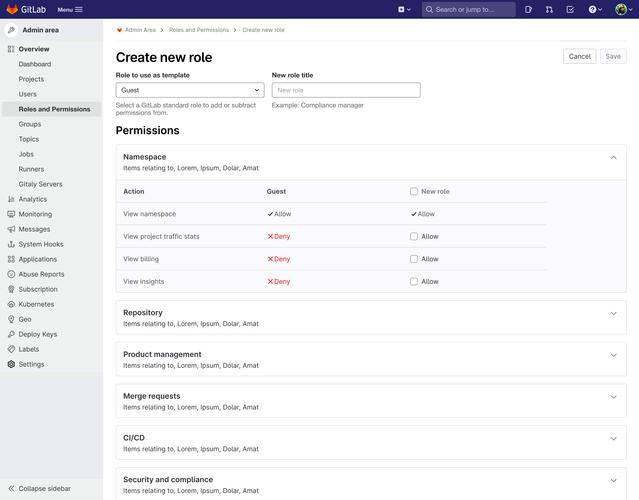Click the GitLab fox logo

12,9
